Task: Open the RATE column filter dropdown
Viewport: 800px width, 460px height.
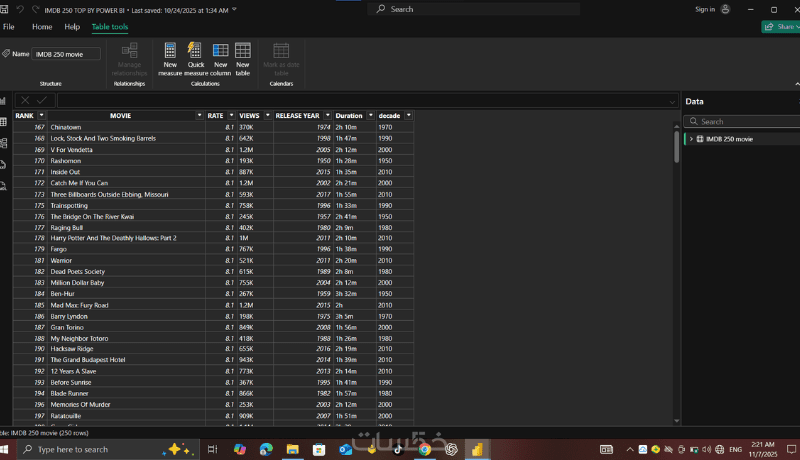Action: pyautogui.click(x=231, y=116)
